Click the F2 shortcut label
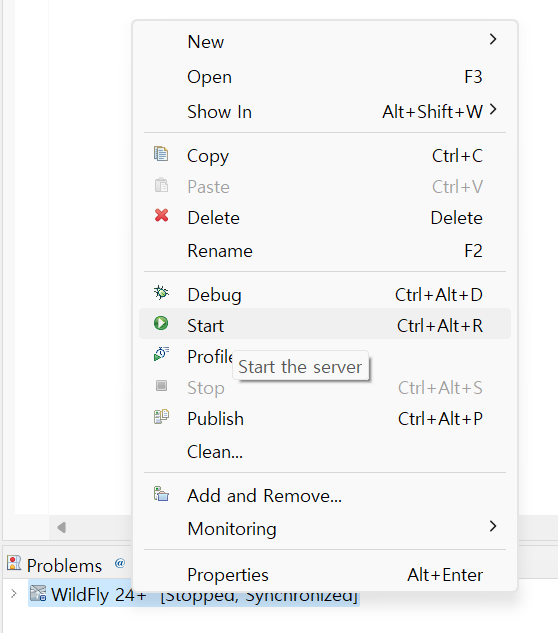 (x=473, y=251)
